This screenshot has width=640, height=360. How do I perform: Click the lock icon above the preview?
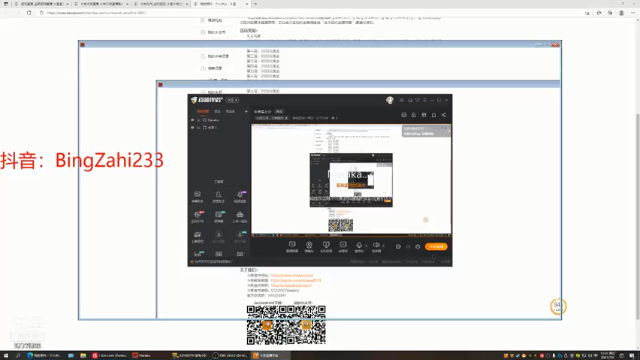pos(413,115)
